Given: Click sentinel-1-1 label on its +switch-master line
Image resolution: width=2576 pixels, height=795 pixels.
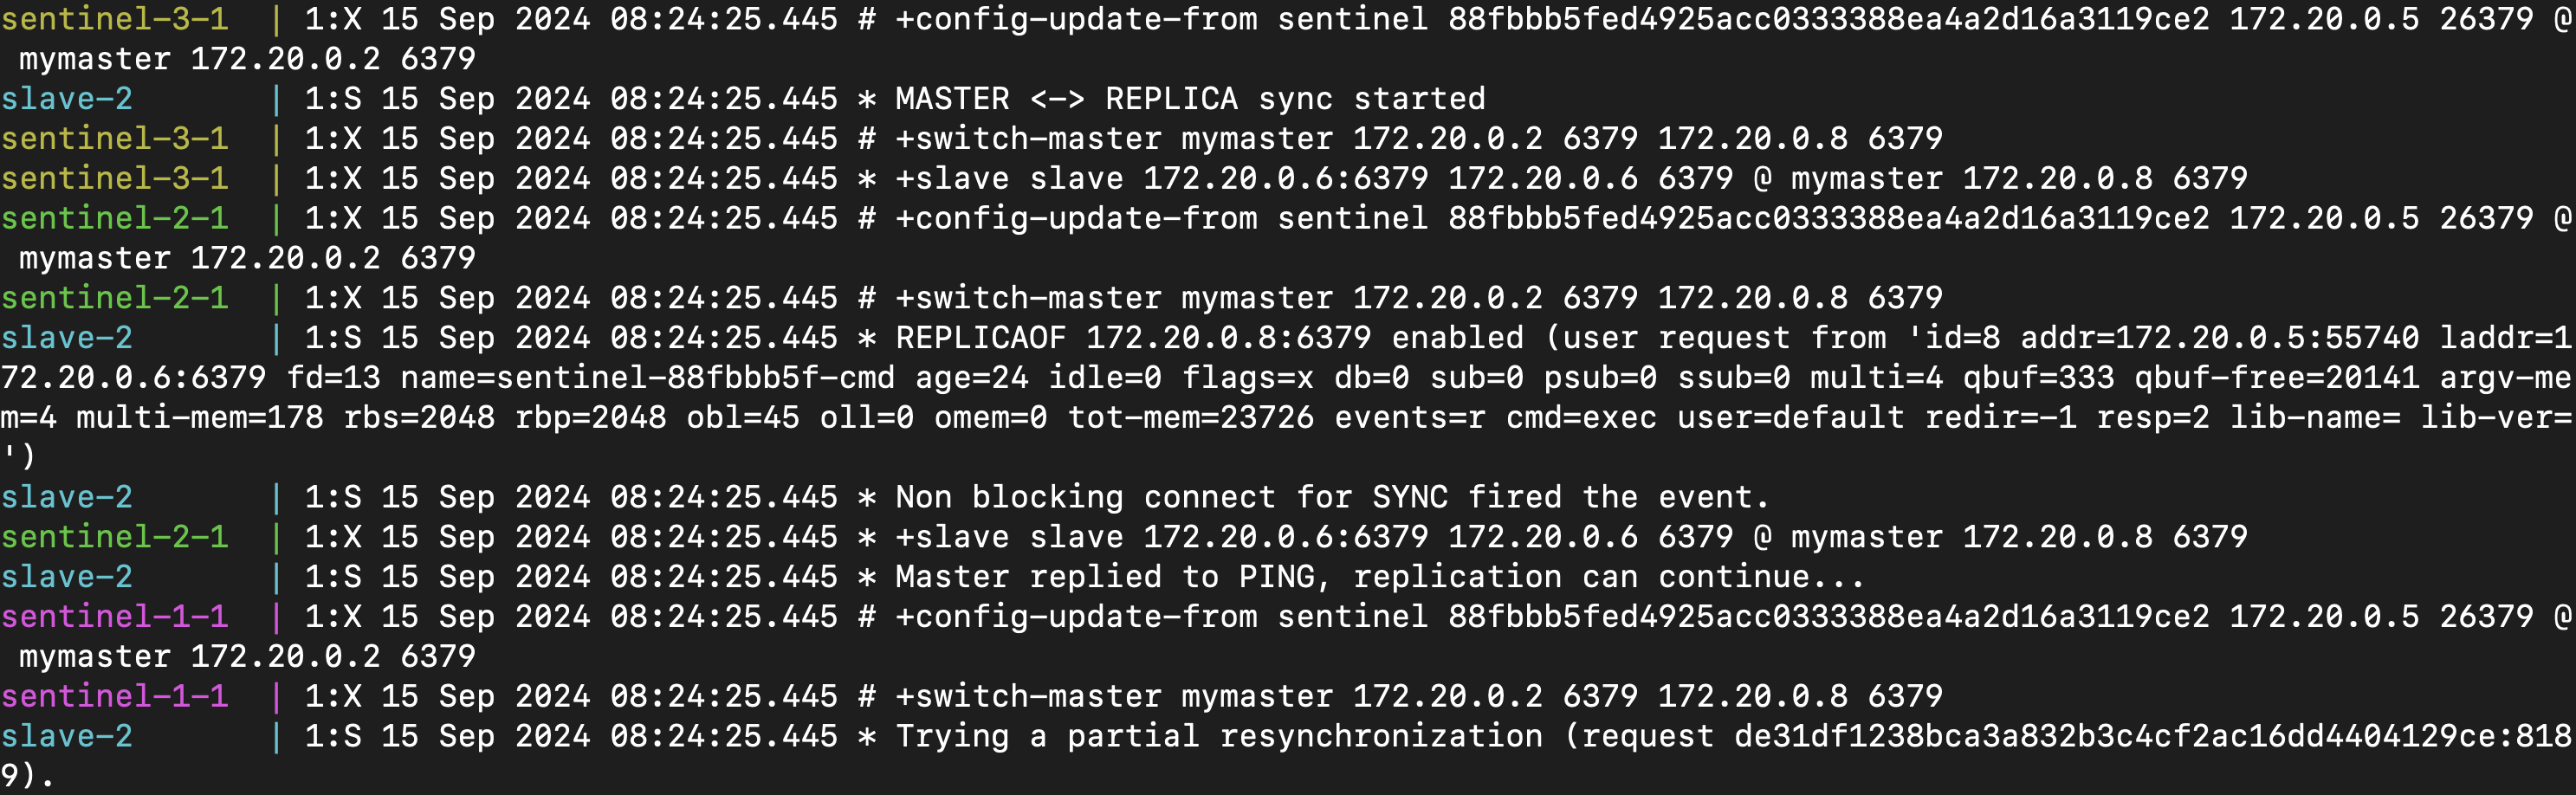Looking at the screenshot, I should pyautogui.click(x=114, y=696).
